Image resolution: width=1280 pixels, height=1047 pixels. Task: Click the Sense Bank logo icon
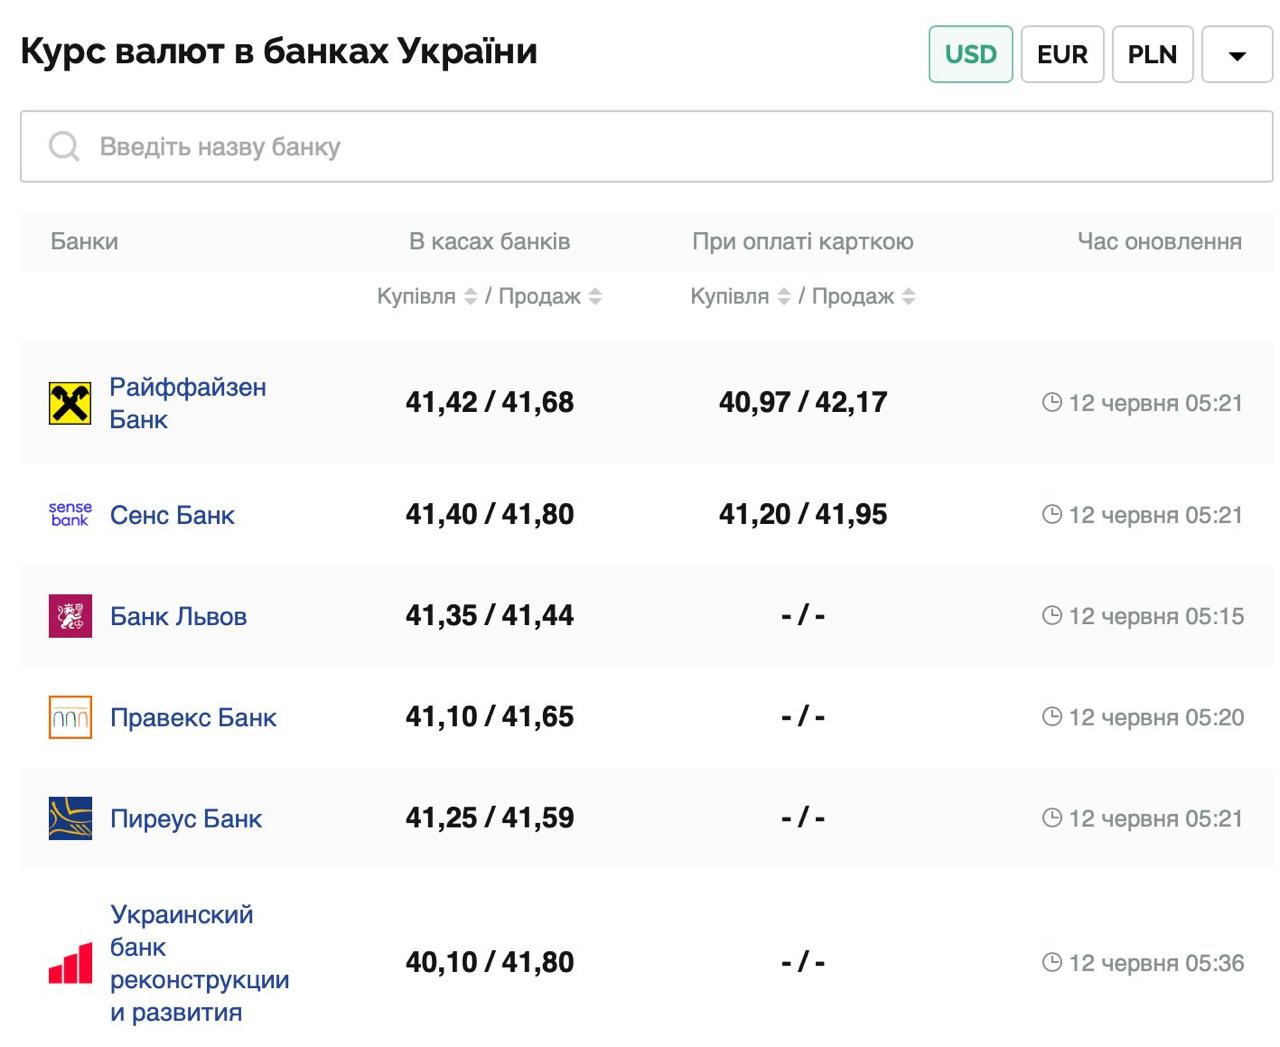[70, 515]
